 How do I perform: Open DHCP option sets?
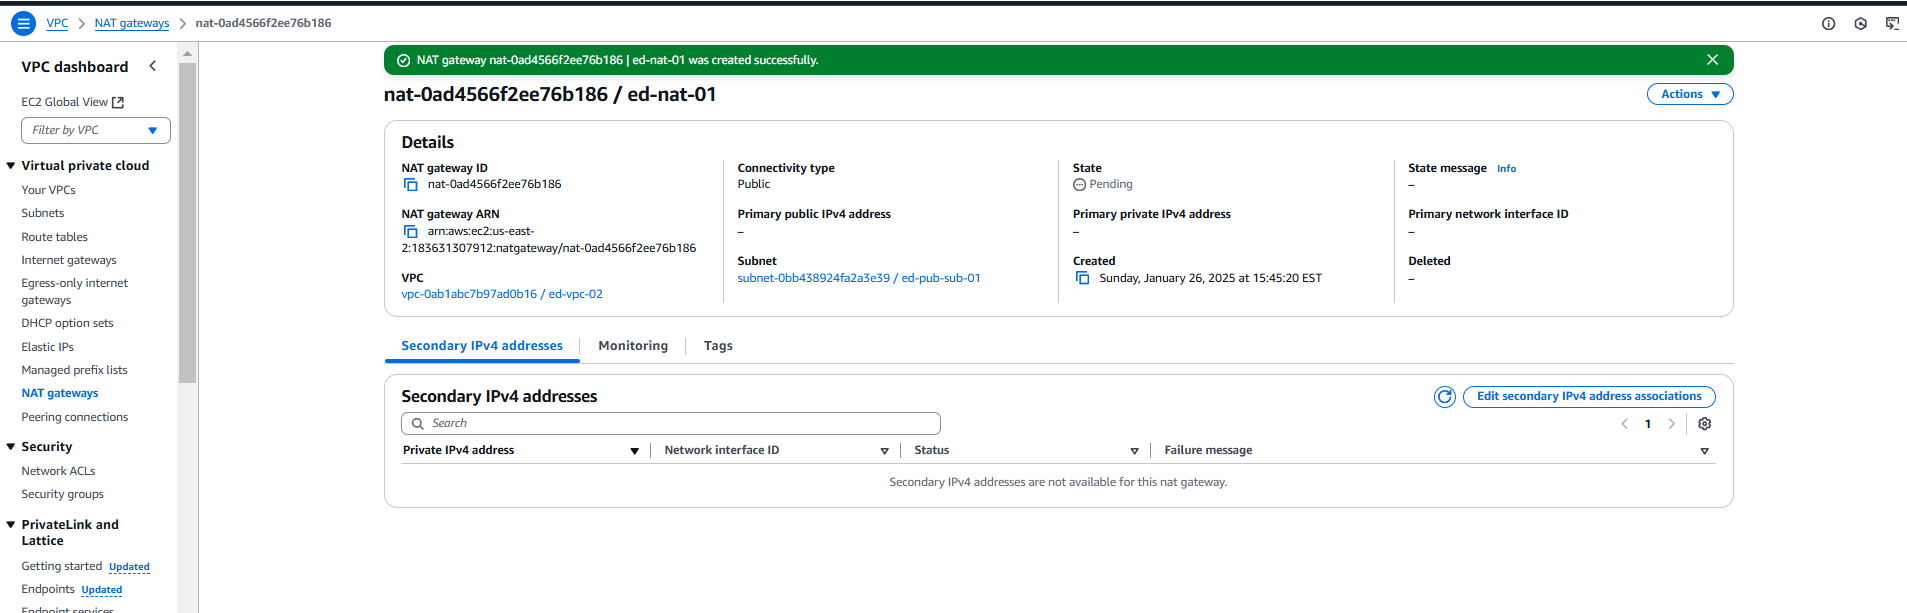(x=68, y=323)
